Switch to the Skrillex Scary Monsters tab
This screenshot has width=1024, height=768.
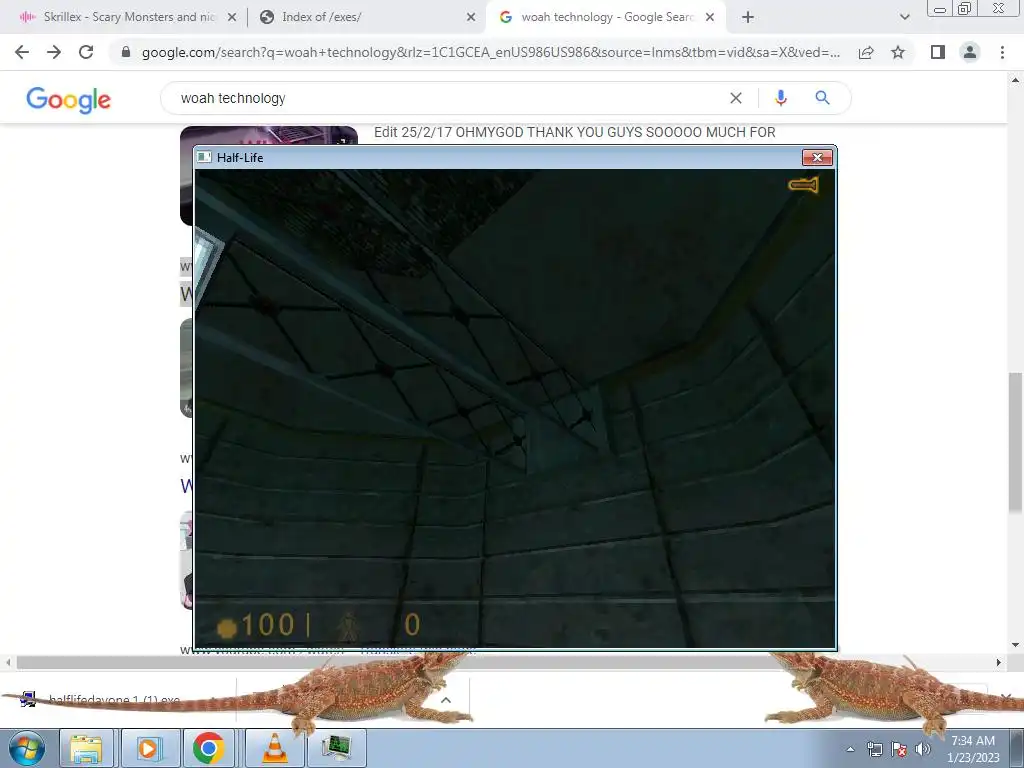[x=127, y=17]
